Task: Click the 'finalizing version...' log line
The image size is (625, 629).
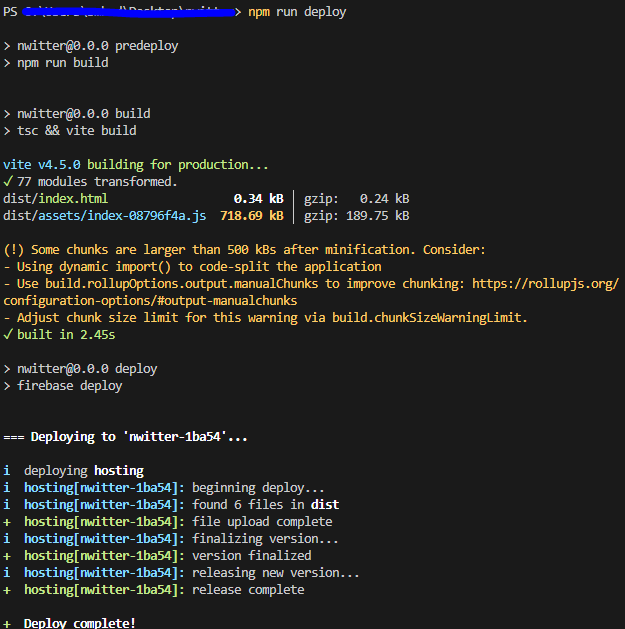Action: 171,539
